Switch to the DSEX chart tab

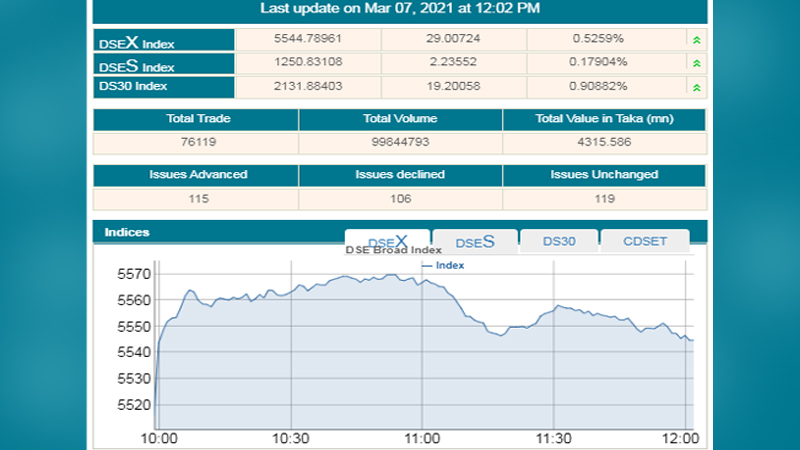[x=387, y=241]
